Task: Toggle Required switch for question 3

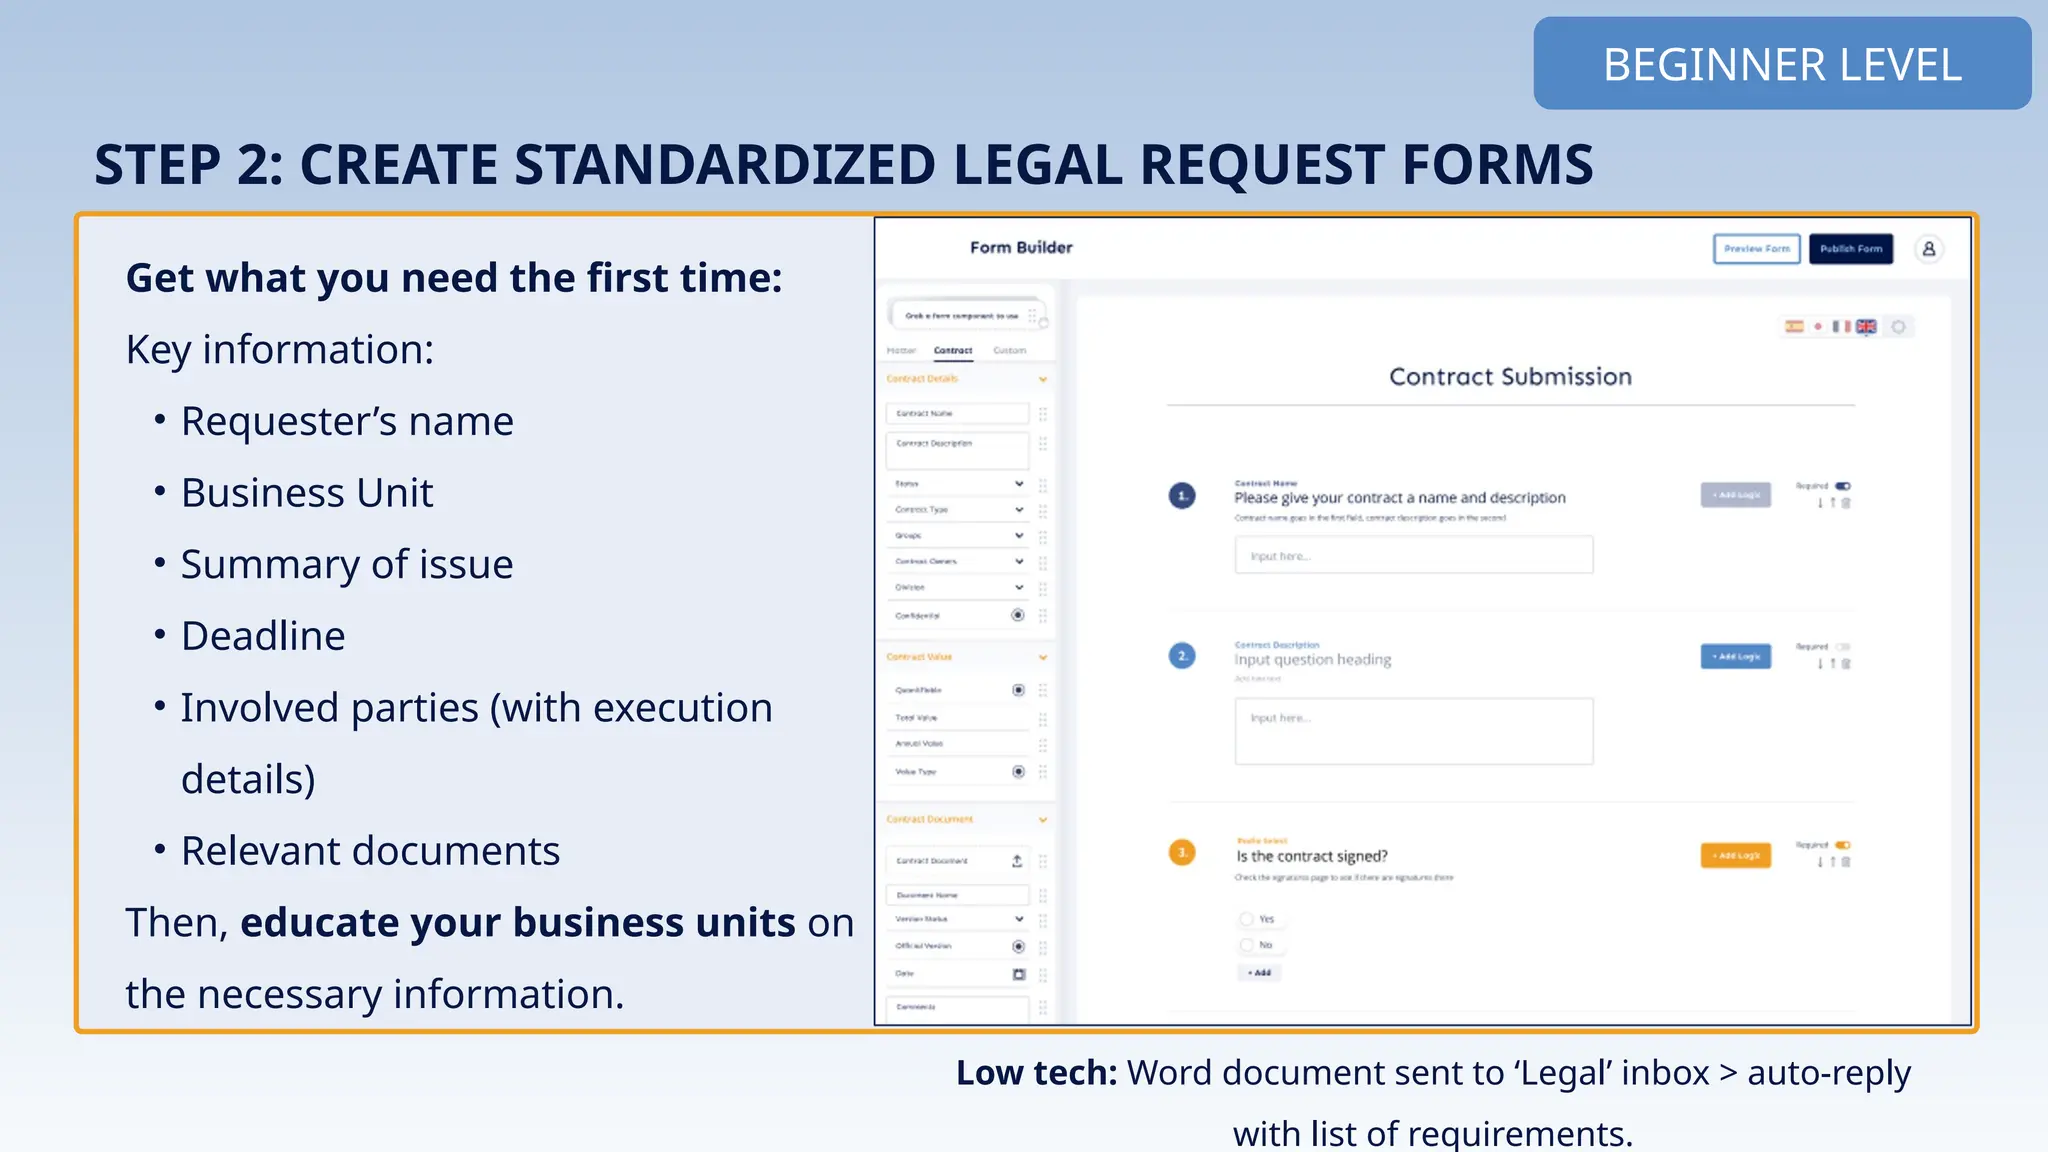Action: (1842, 845)
